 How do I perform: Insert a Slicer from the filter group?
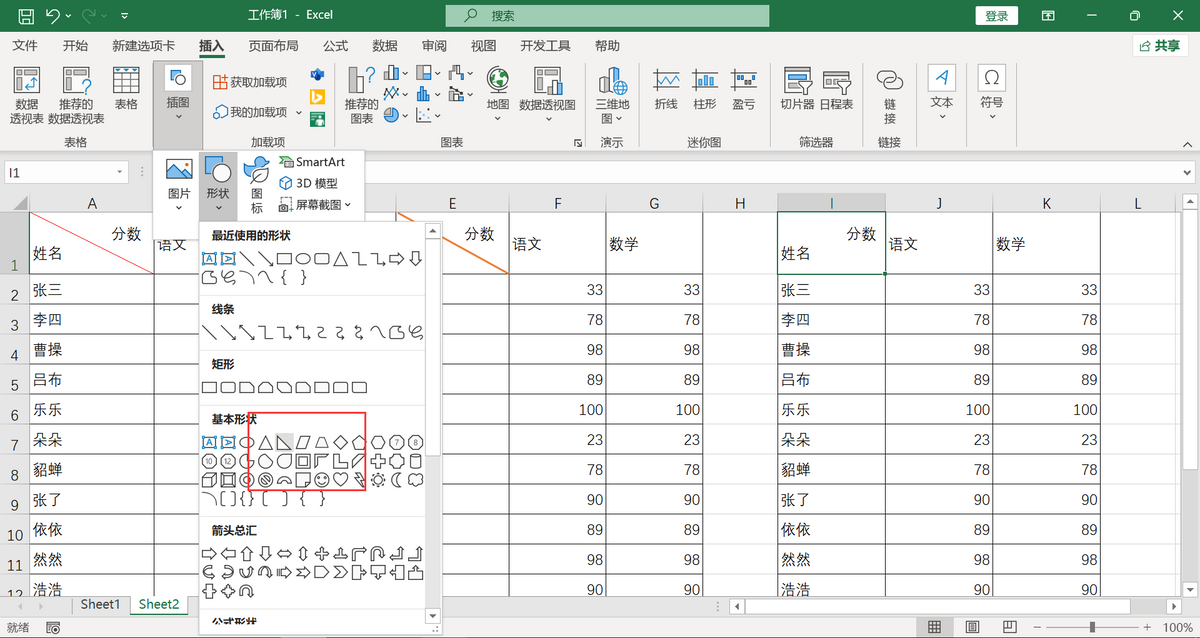pyautogui.click(x=797, y=88)
